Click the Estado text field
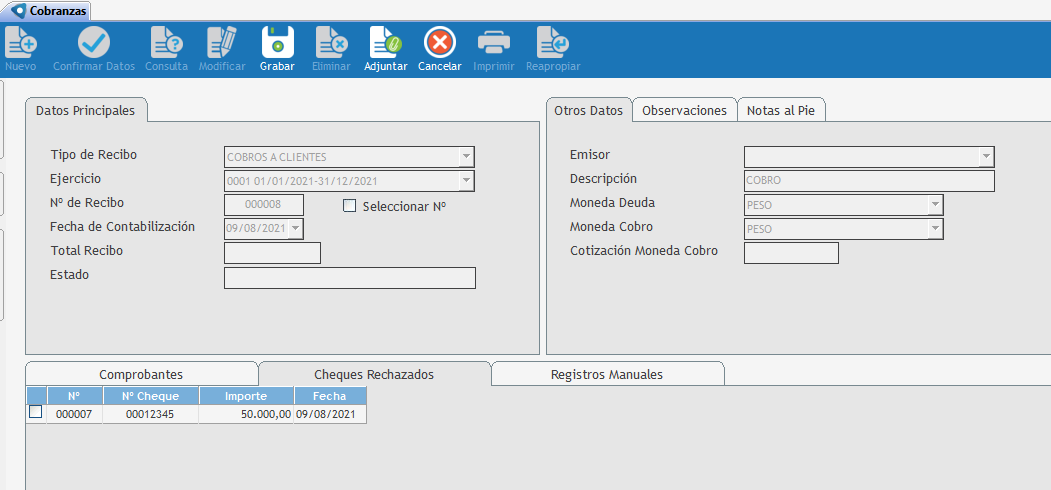This screenshot has width=1051, height=490. [349, 278]
